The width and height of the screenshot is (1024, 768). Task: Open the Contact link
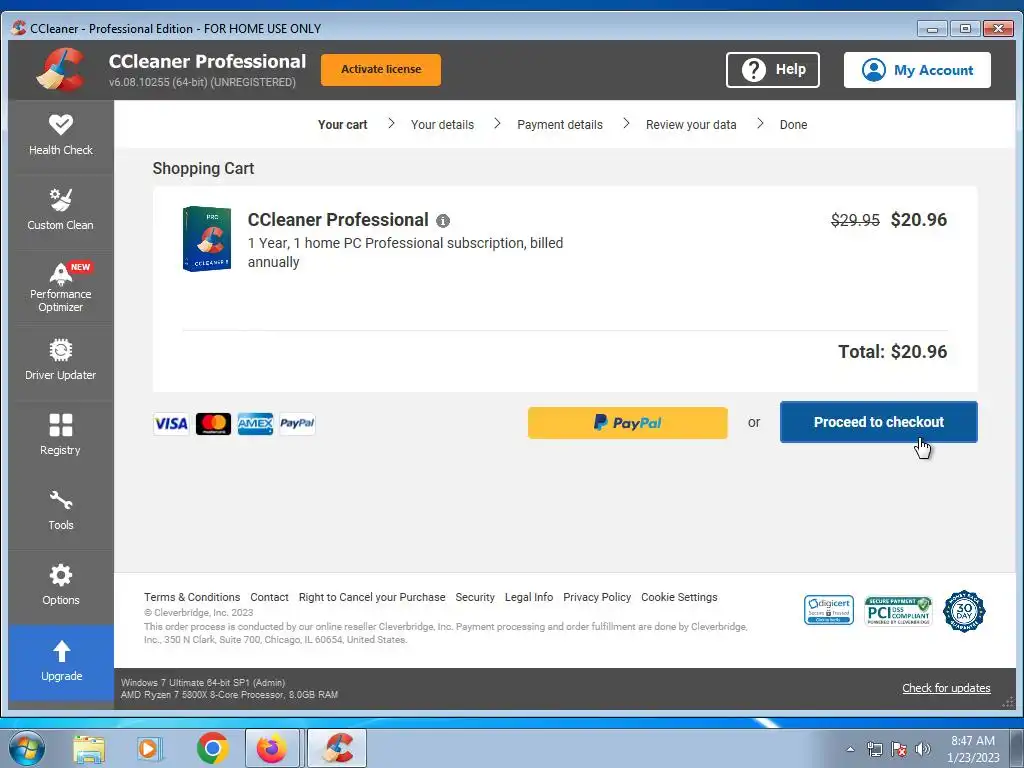269,597
